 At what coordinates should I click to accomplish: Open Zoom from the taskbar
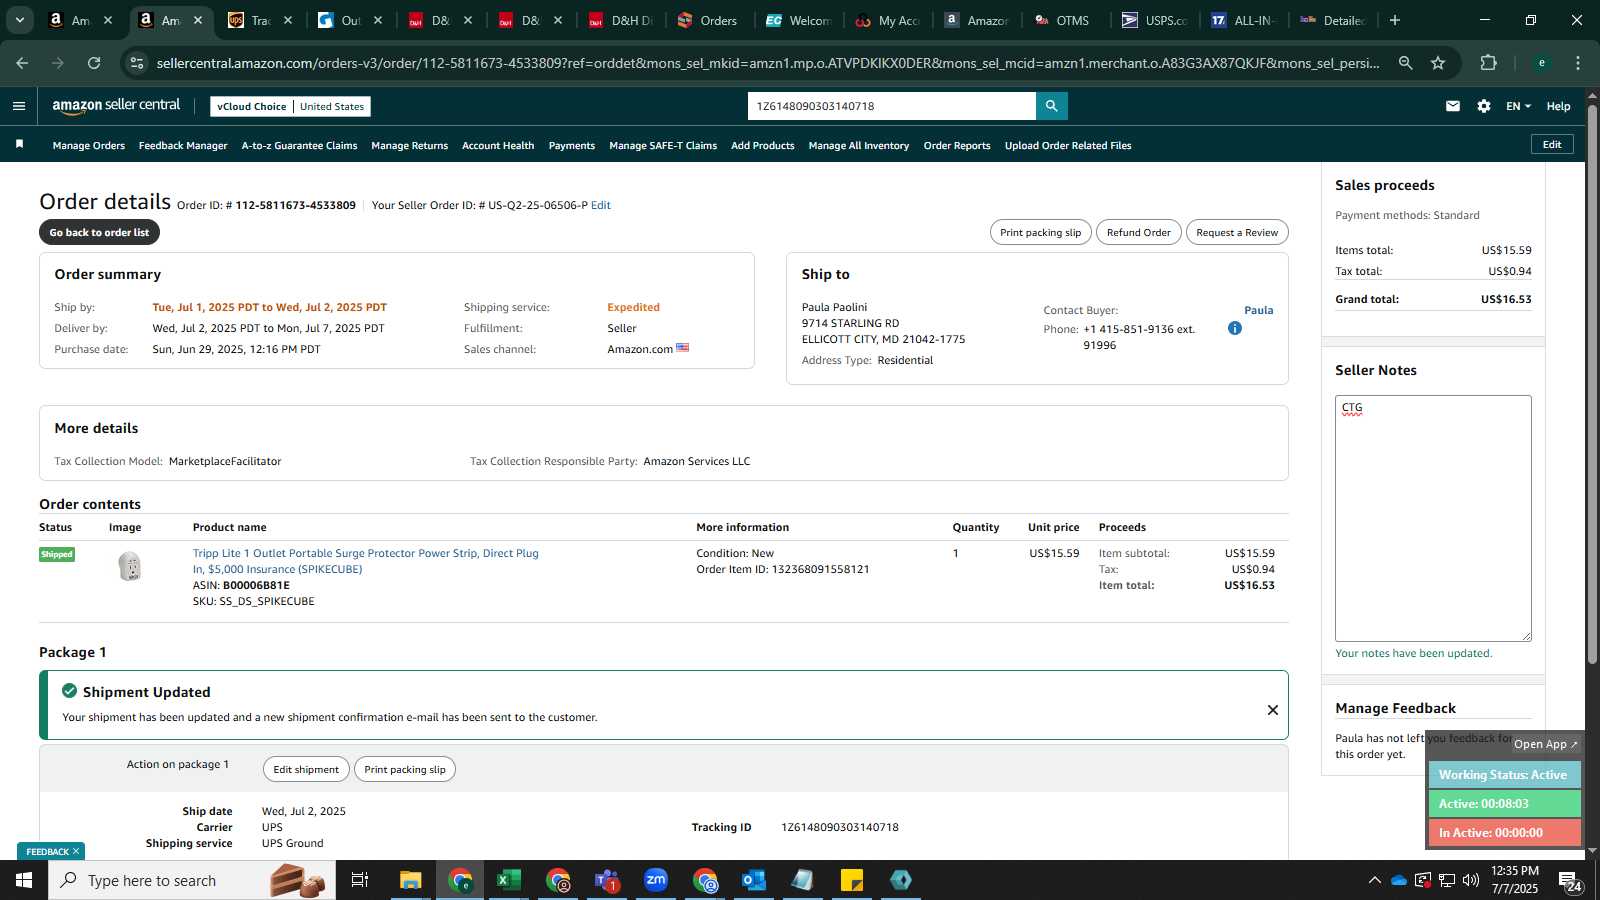[656, 880]
